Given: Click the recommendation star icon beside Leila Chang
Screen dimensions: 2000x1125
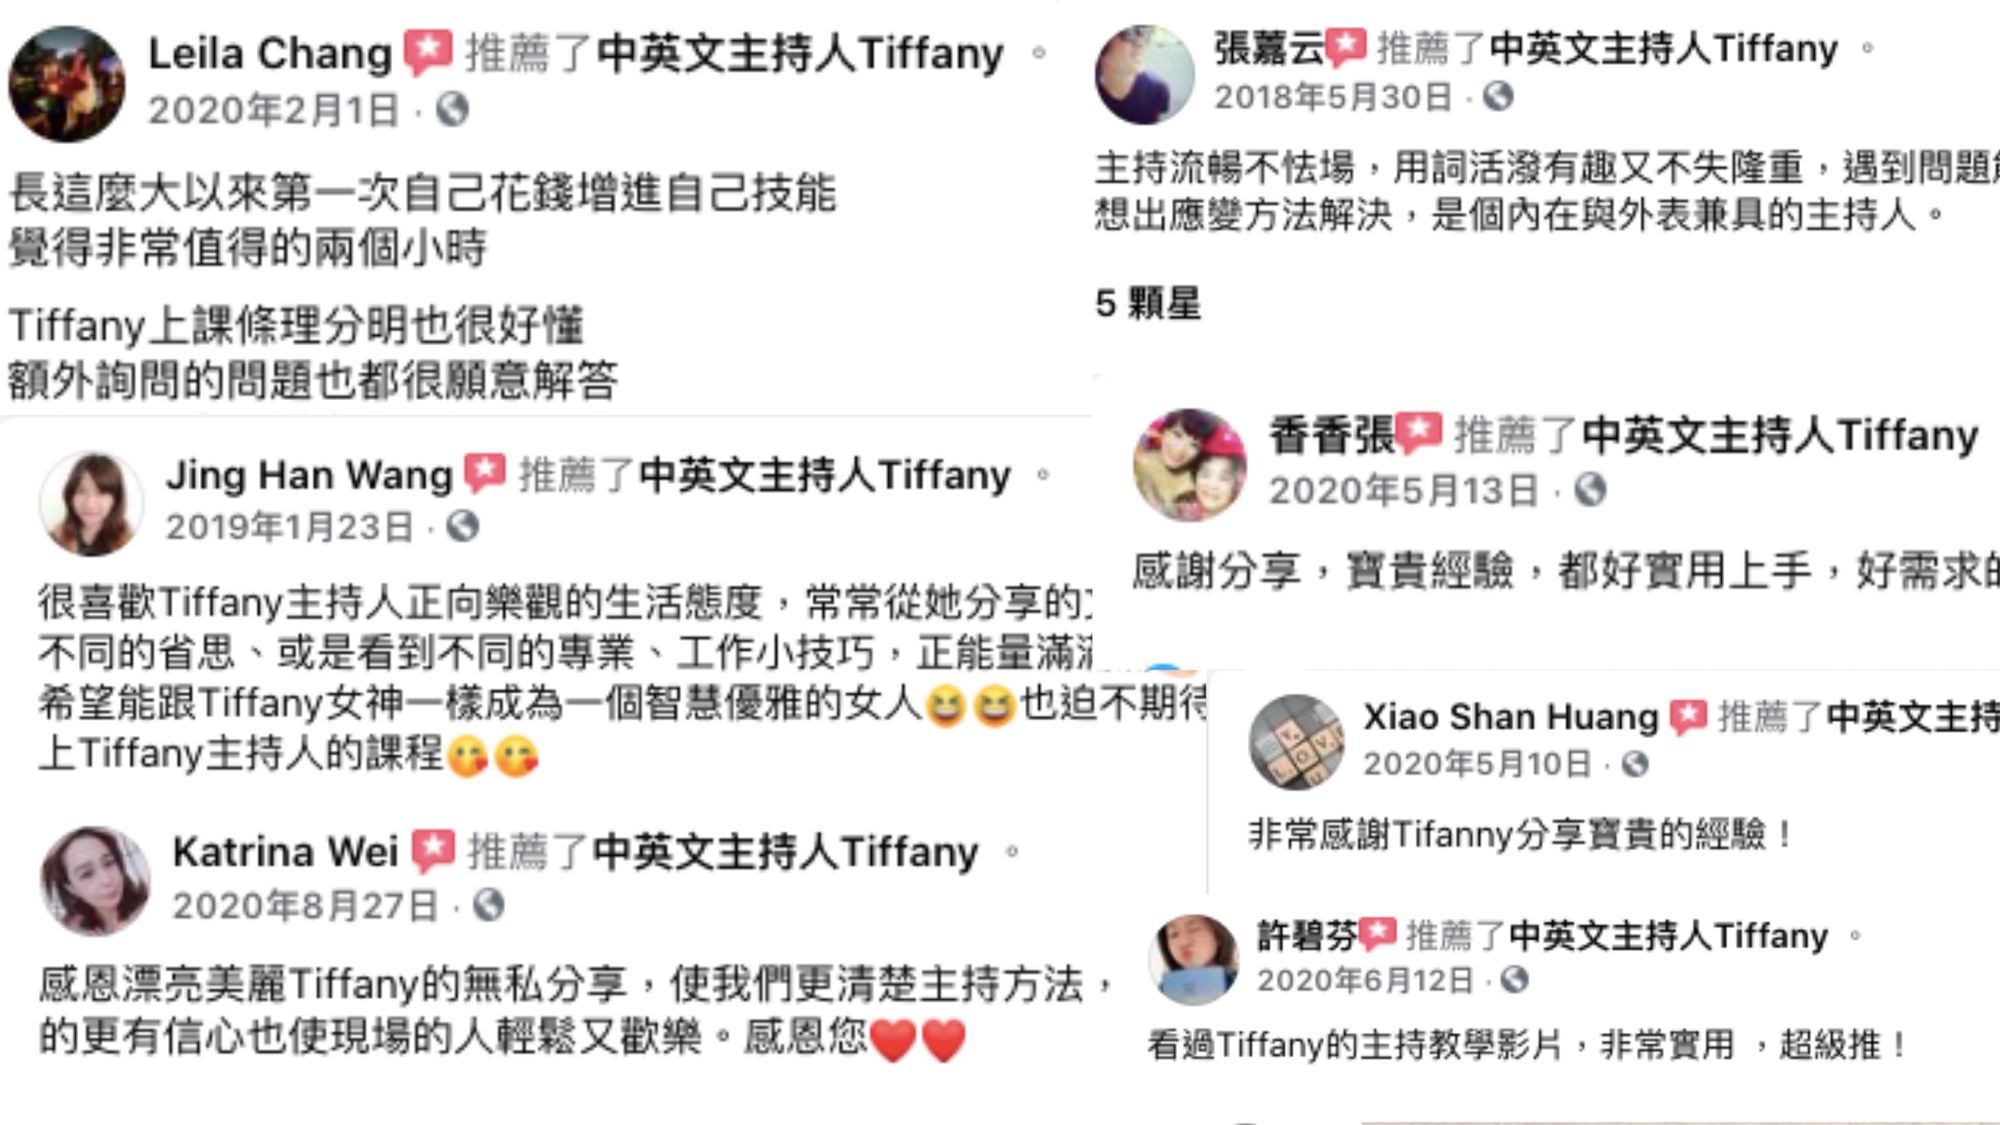Looking at the screenshot, I should pyautogui.click(x=428, y=52).
